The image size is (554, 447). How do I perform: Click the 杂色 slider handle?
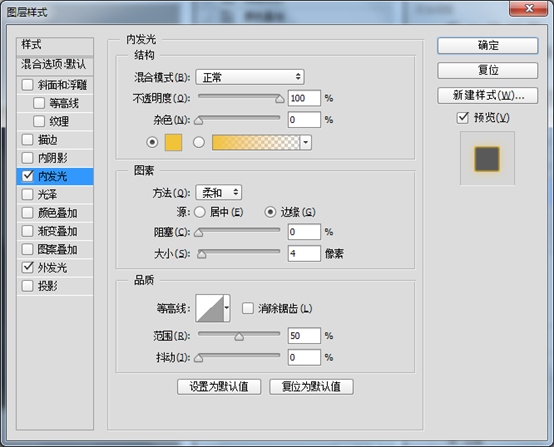point(199,121)
